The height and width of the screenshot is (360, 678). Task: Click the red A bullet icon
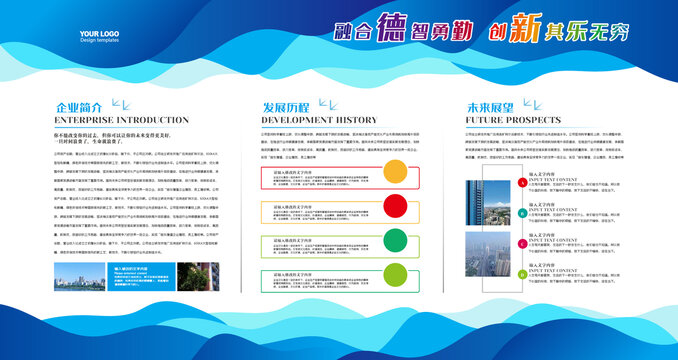(522, 182)
